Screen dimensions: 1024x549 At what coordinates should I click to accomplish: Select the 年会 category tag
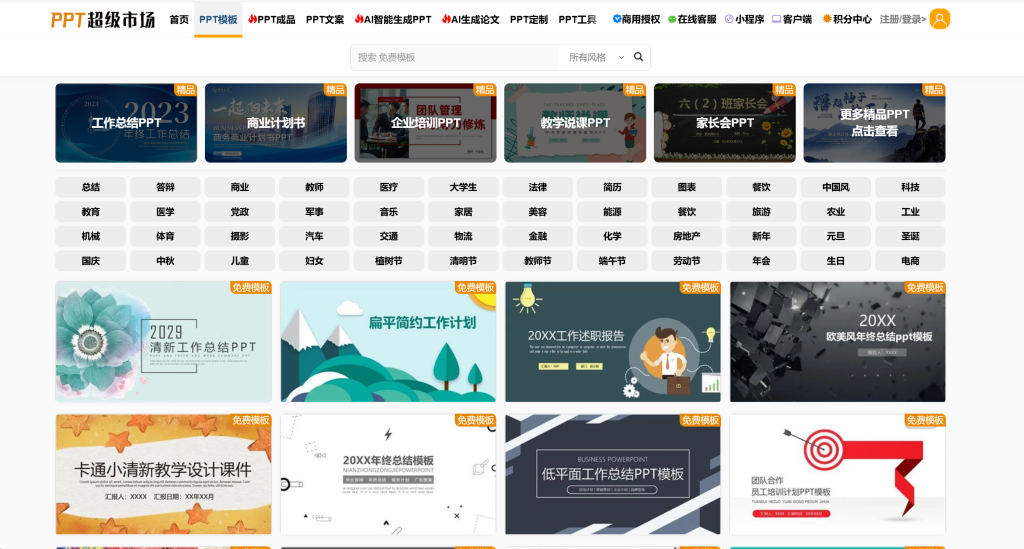(761, 260)
